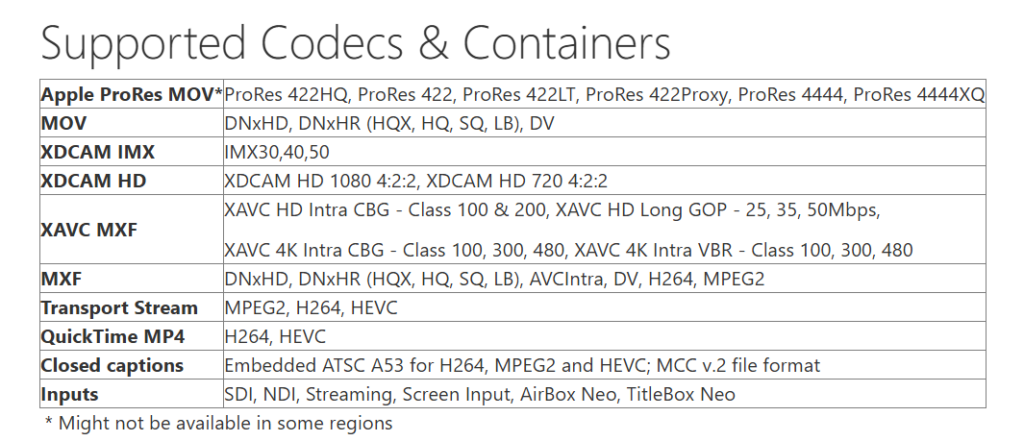
Task: Click the "XDCAM HD 1080 4:2:2" cell
Action: pos(416,181)
